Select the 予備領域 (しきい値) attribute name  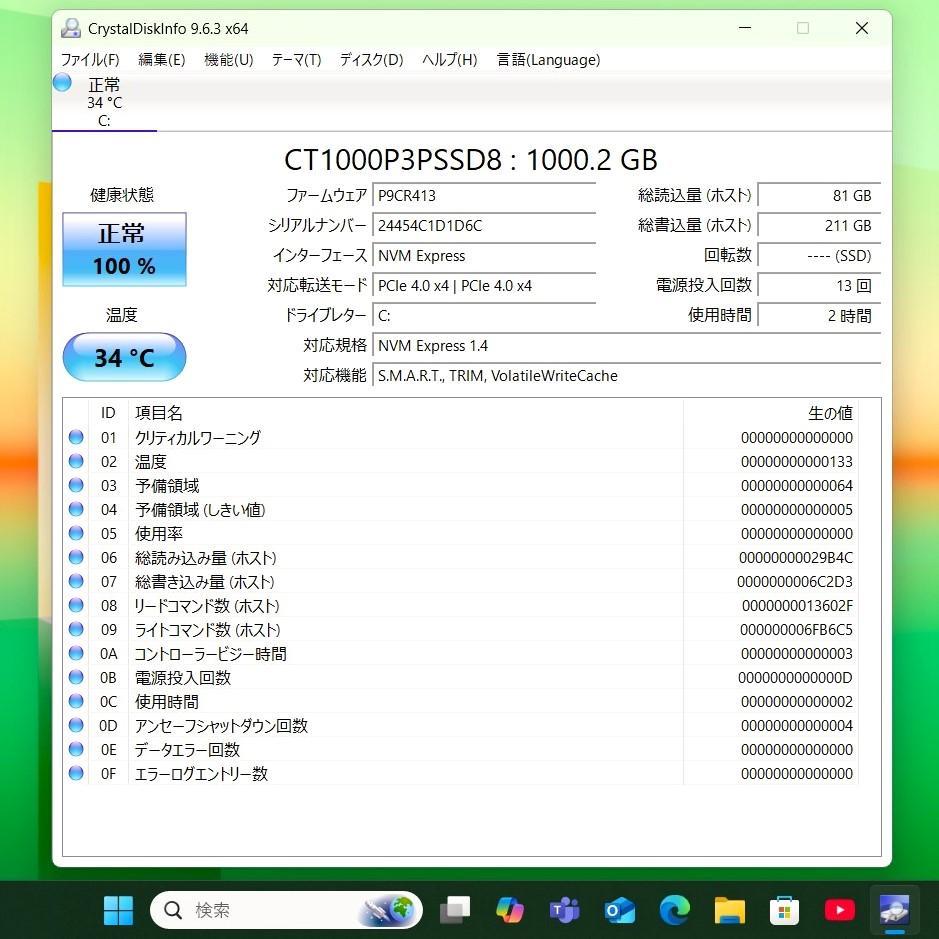click(x=200, y=510)
